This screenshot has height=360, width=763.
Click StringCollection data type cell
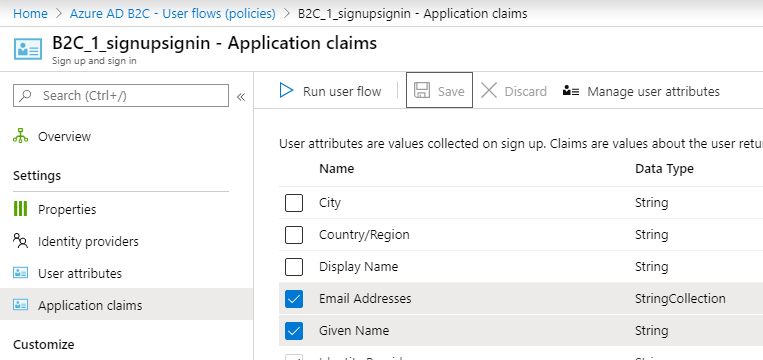tap(680, 298)
